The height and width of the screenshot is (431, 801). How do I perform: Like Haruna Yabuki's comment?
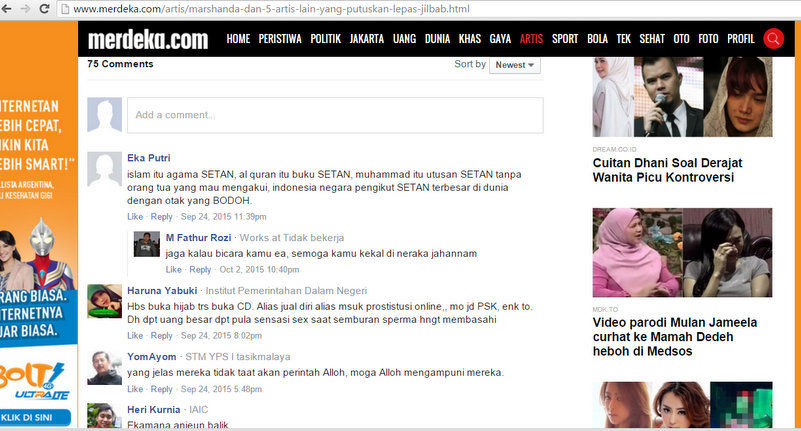135,336
